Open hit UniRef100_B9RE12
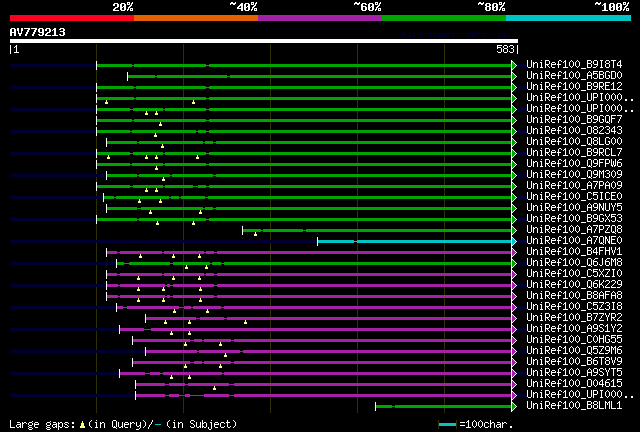Image resolution: width=640 pixels, height=432 pixels. 574,86
